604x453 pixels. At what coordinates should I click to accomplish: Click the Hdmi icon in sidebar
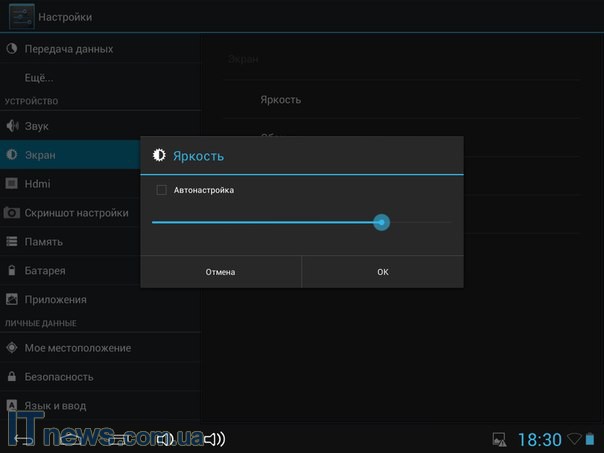[12, 184]
